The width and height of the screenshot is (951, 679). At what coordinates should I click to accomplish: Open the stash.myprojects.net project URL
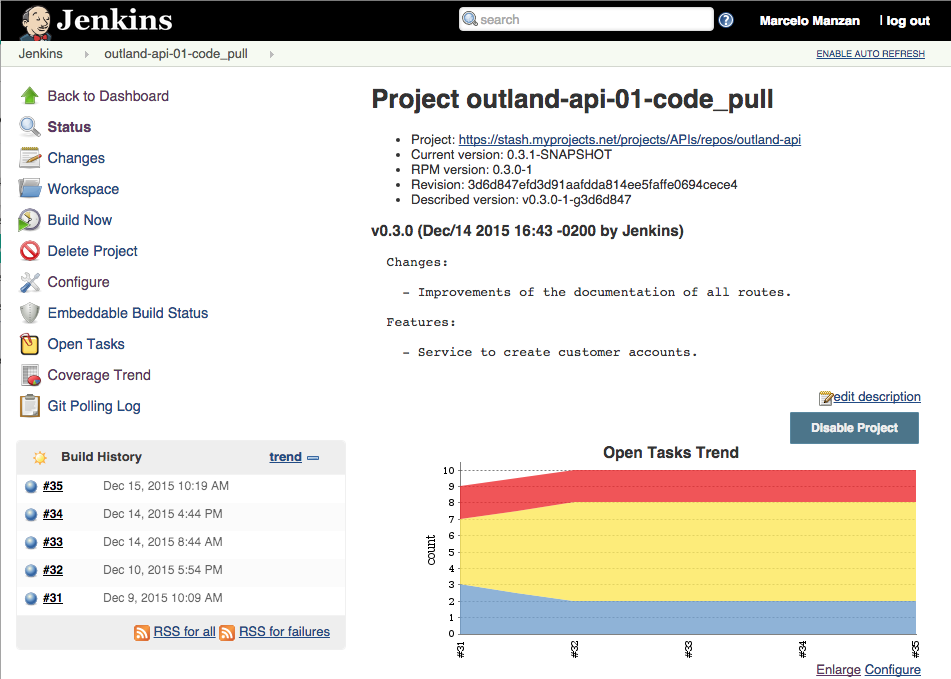630,139
